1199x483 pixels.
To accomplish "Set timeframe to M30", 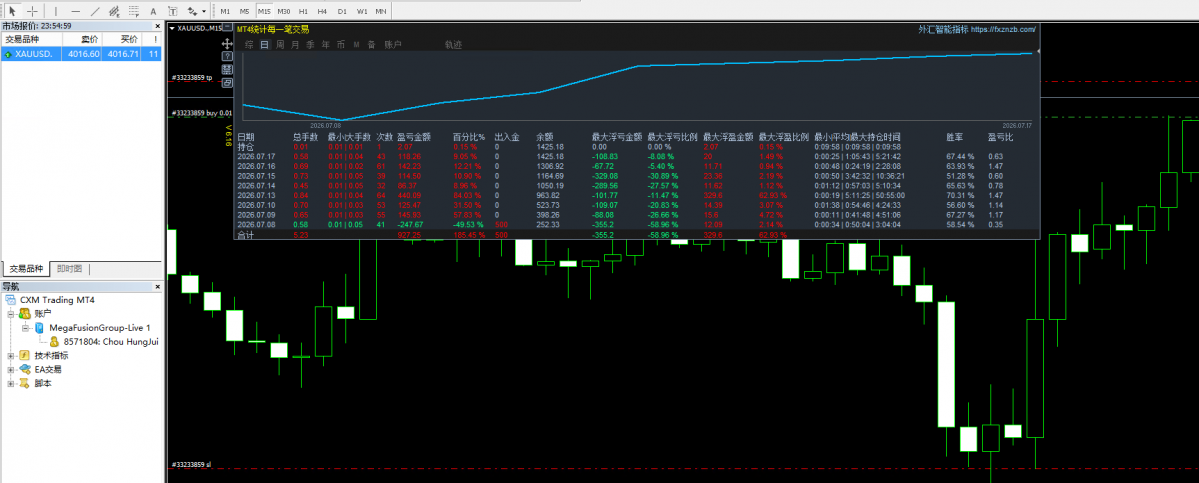I will tap(284, 11).
